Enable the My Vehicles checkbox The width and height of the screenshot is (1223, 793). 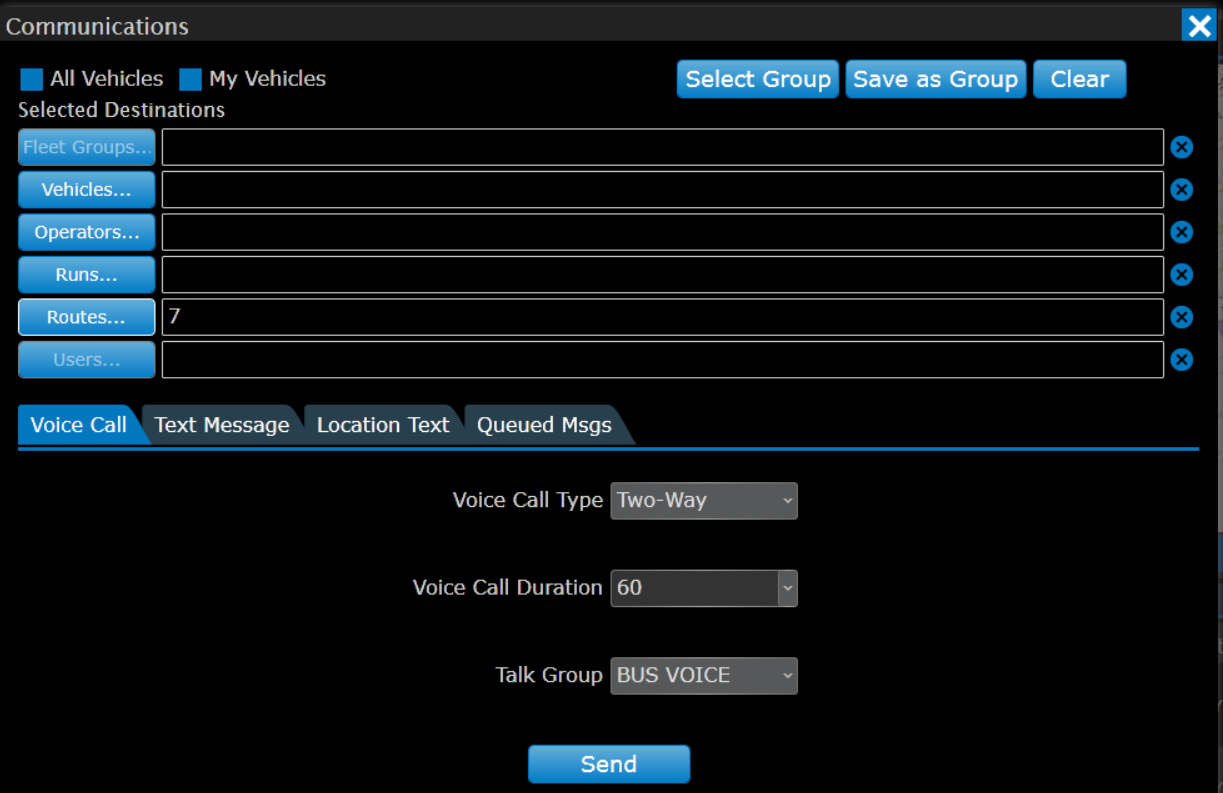[x=190, y=79]
